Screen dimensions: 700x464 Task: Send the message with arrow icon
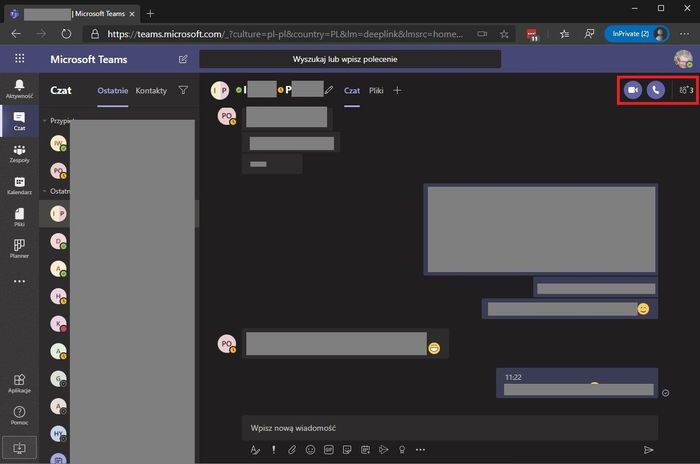[x=648, y=450]
